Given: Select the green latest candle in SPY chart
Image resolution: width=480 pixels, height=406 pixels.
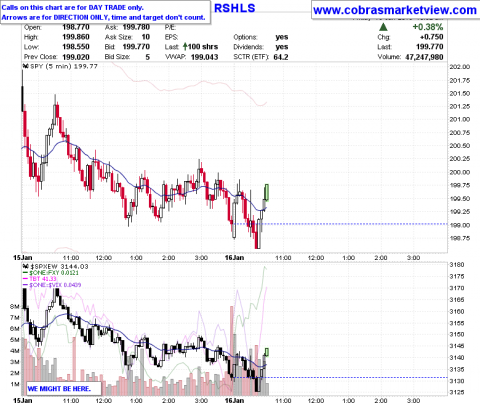Looking at the screenshot, I should pyautogui.click(x=267, y=193).
